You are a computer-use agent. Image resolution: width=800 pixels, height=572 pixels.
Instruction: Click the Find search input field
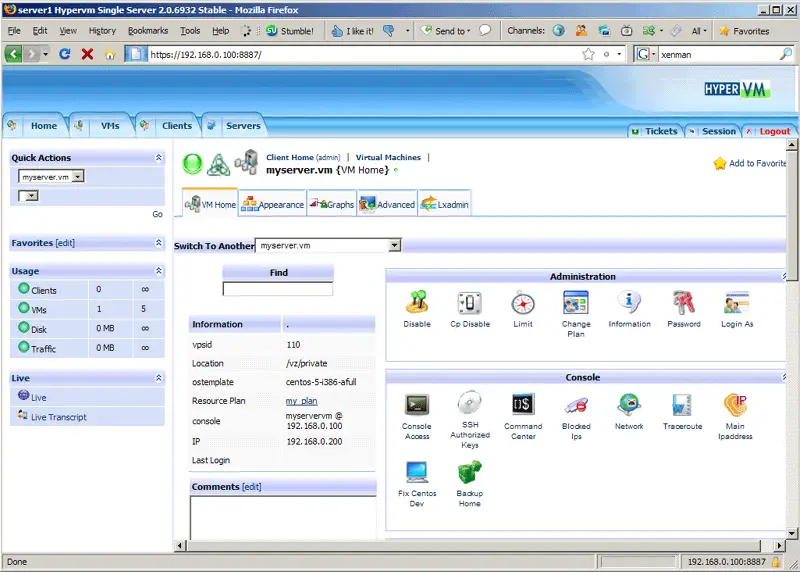point(278,289)
